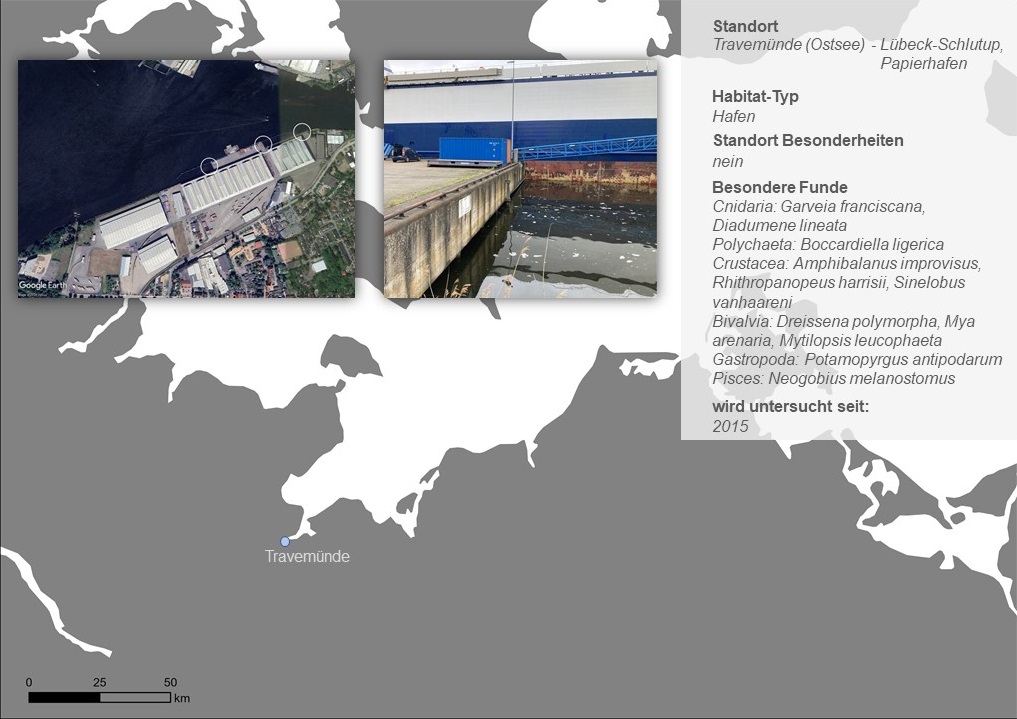Click the Besondere Funde heading

coord(779,187)
